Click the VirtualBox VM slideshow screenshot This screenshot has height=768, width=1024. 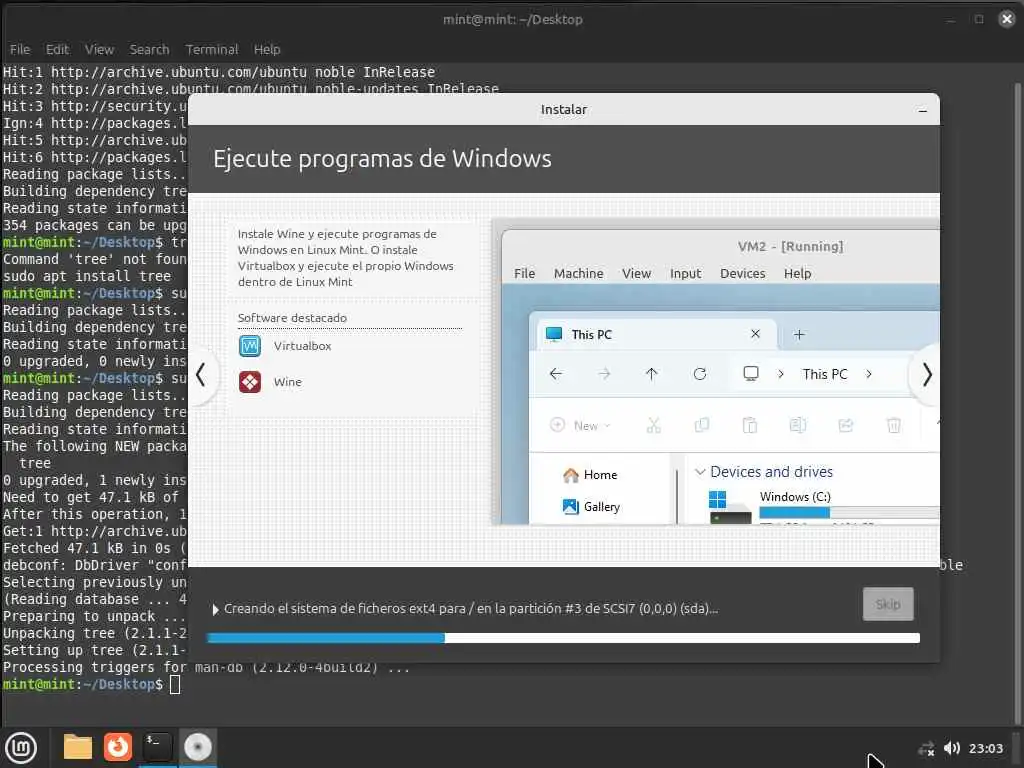(716, 372)
